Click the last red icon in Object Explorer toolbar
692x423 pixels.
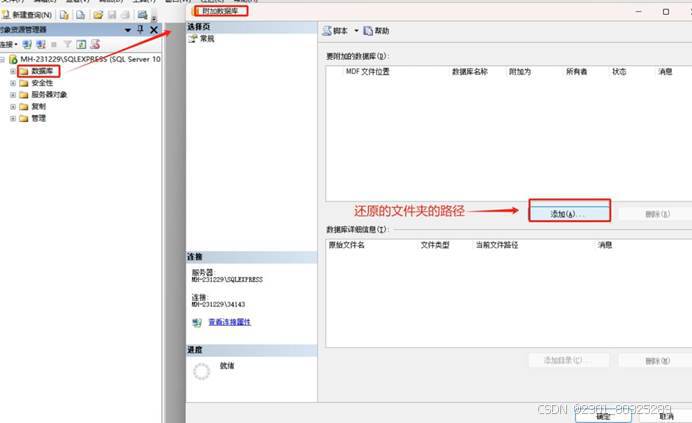coord(95,44)
